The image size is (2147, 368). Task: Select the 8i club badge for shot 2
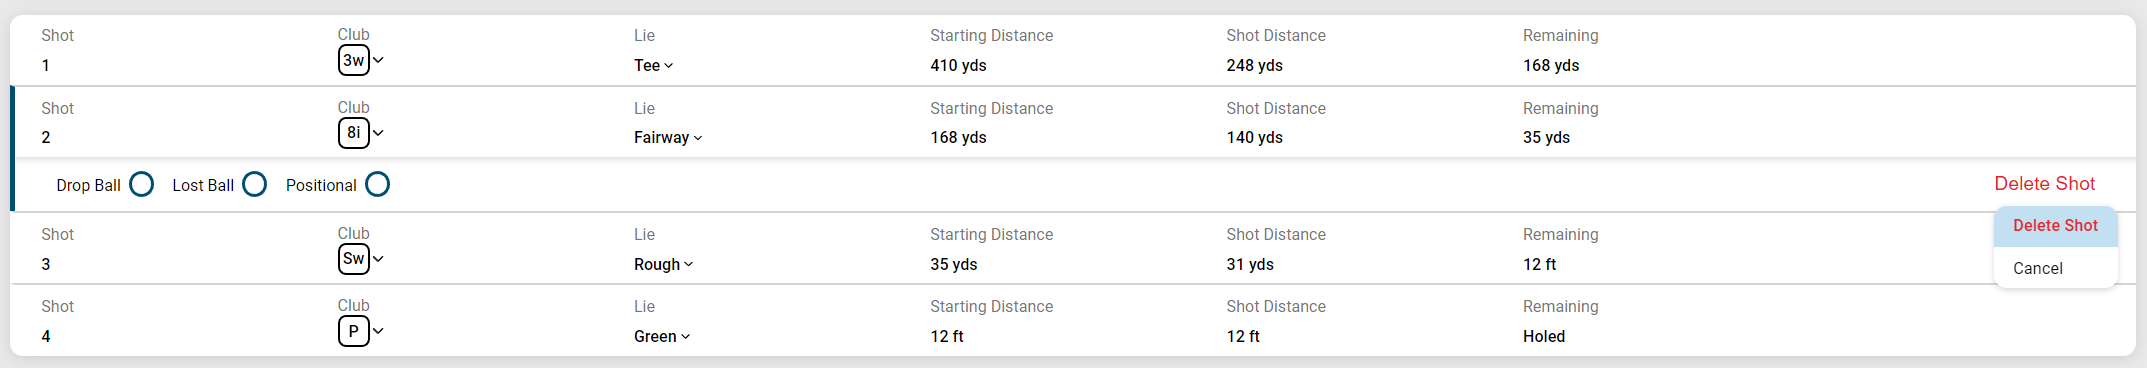point(354,132)
